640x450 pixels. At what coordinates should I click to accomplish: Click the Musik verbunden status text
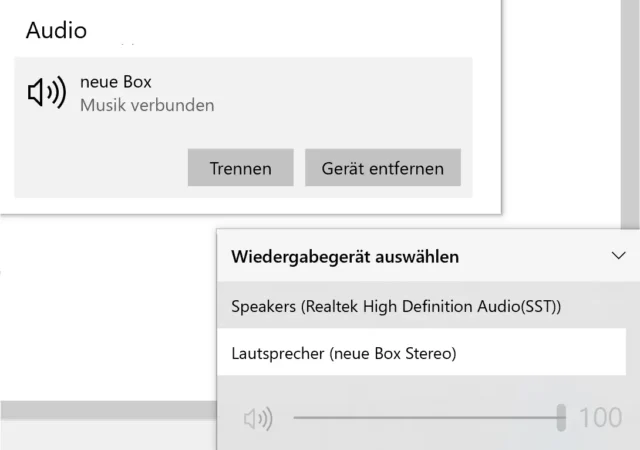pos(147,105)
